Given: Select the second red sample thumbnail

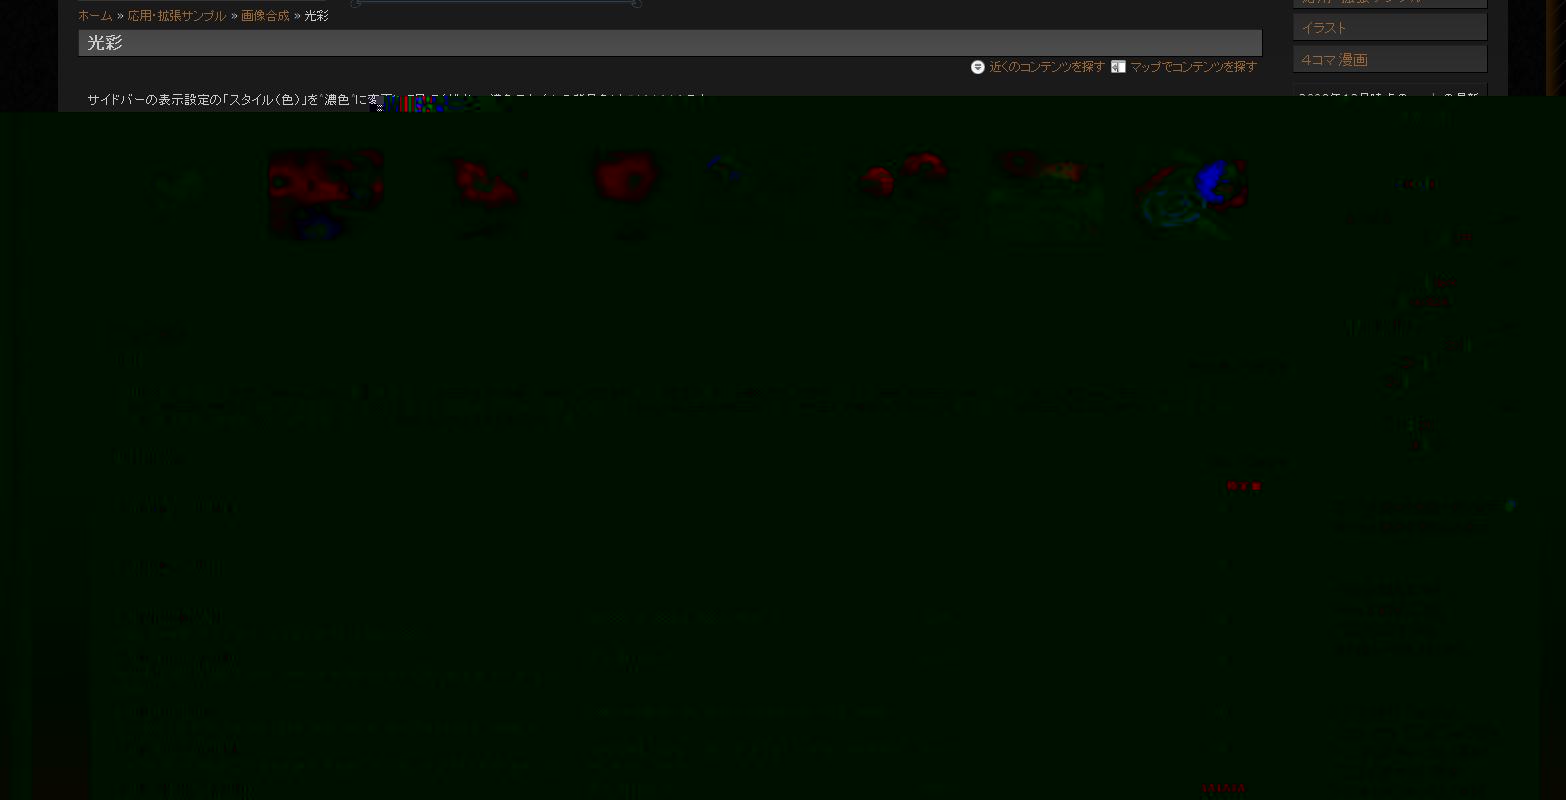Looking at the screenshot, I should [x=486, y=187].
